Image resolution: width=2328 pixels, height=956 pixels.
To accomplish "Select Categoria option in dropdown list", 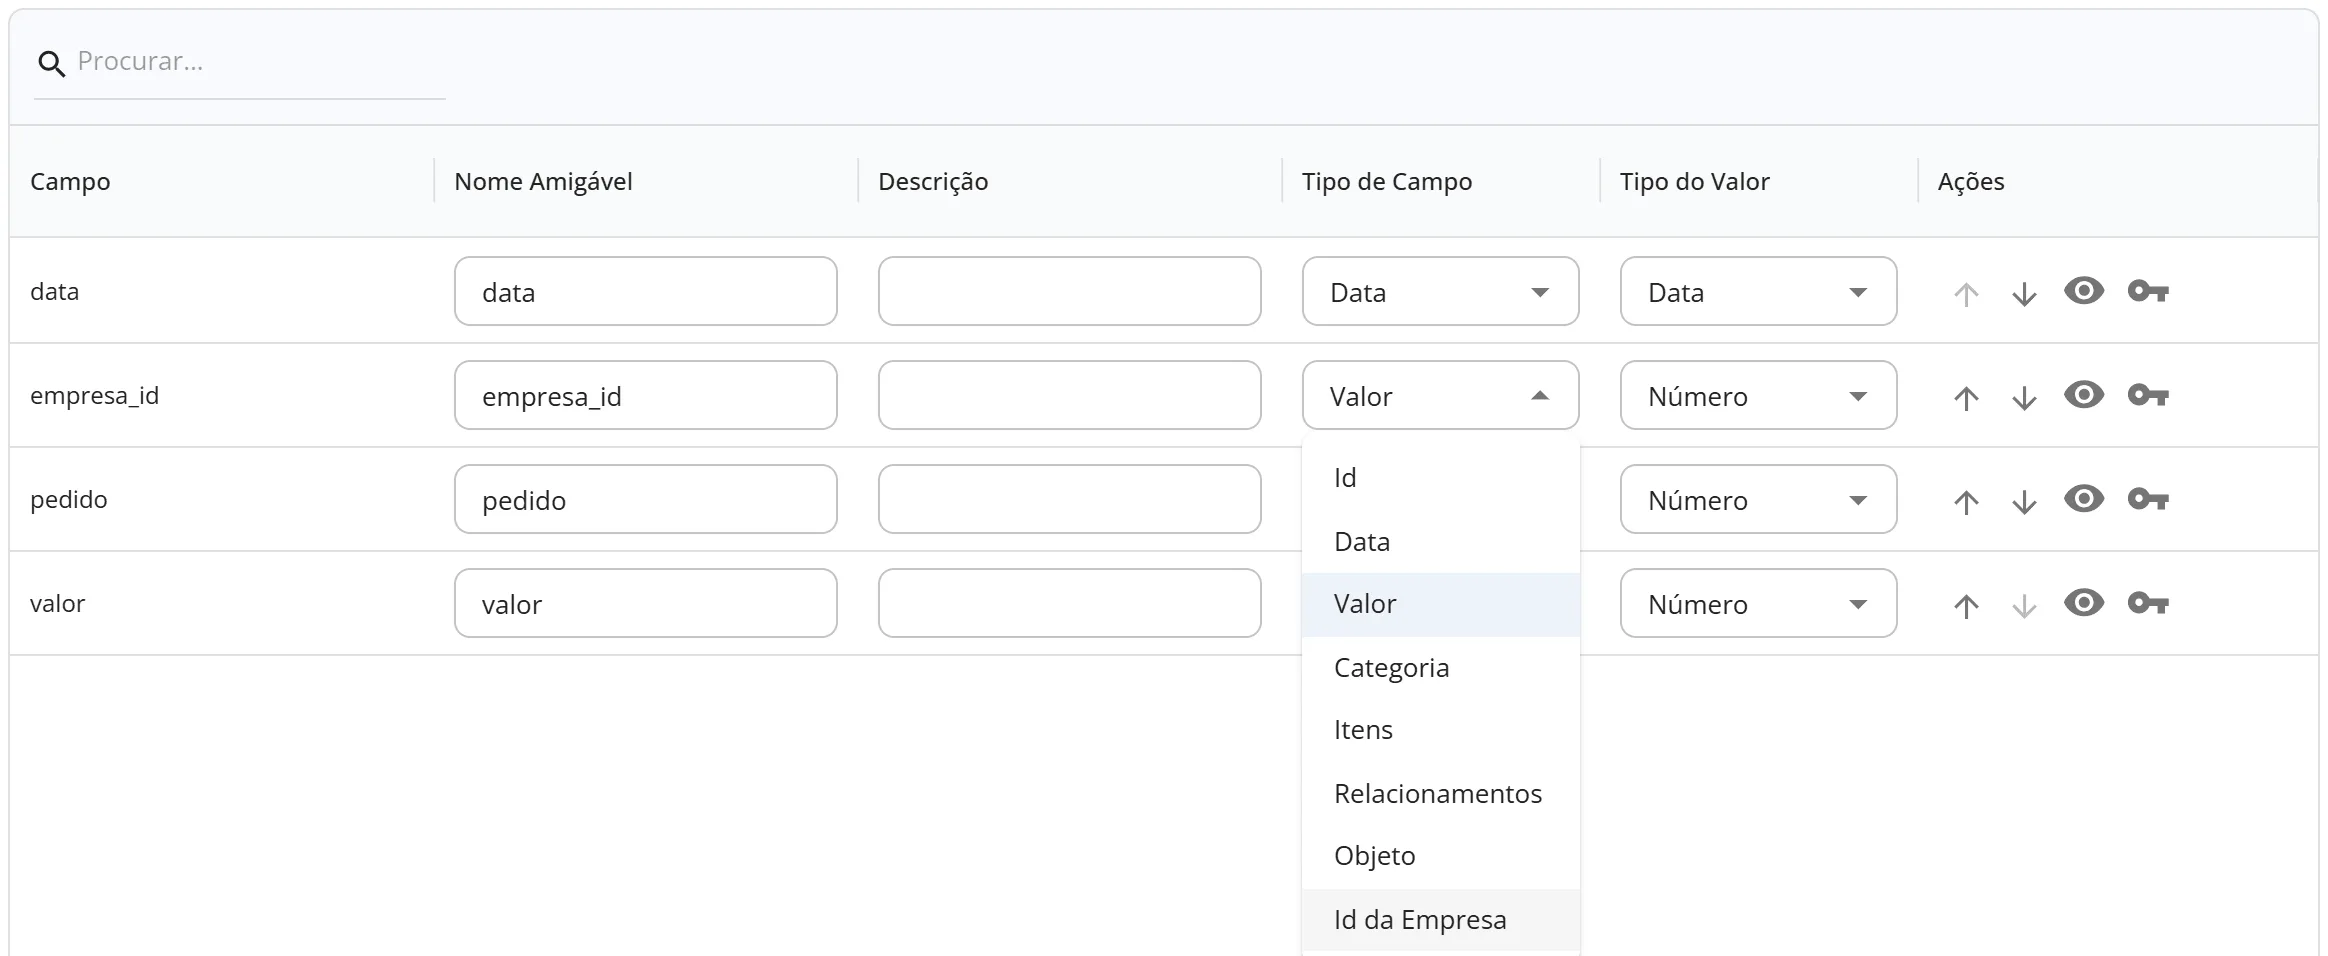I will [1440, 668].
